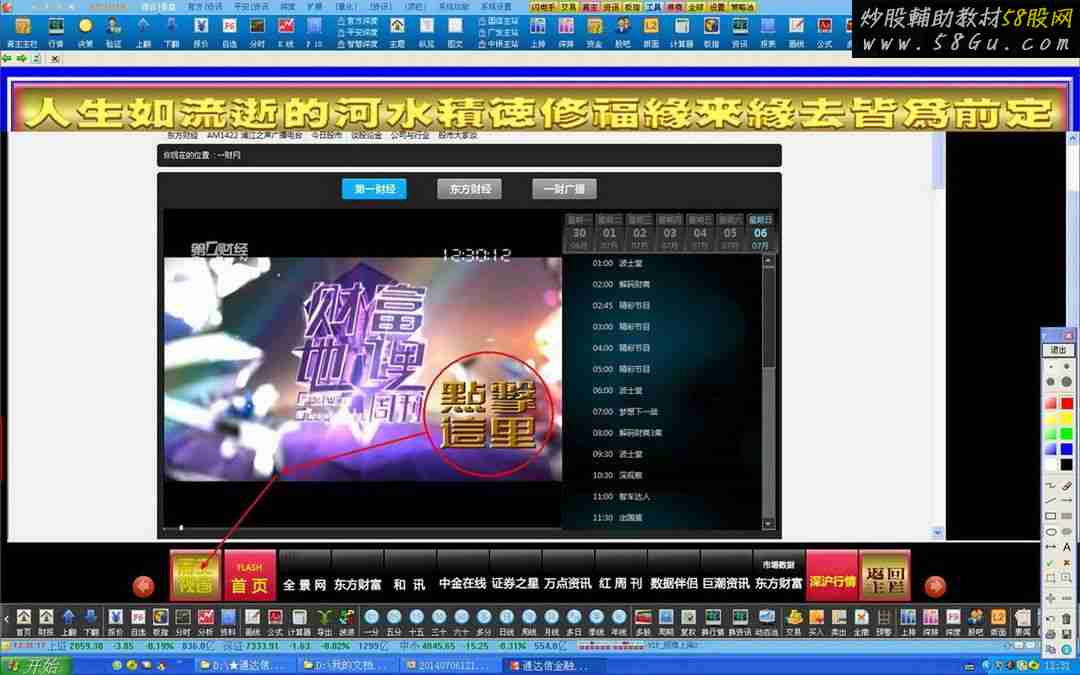Screen dimensions: 1080x675
Task: Click the 返回上层 button
Action: (885, 575)
